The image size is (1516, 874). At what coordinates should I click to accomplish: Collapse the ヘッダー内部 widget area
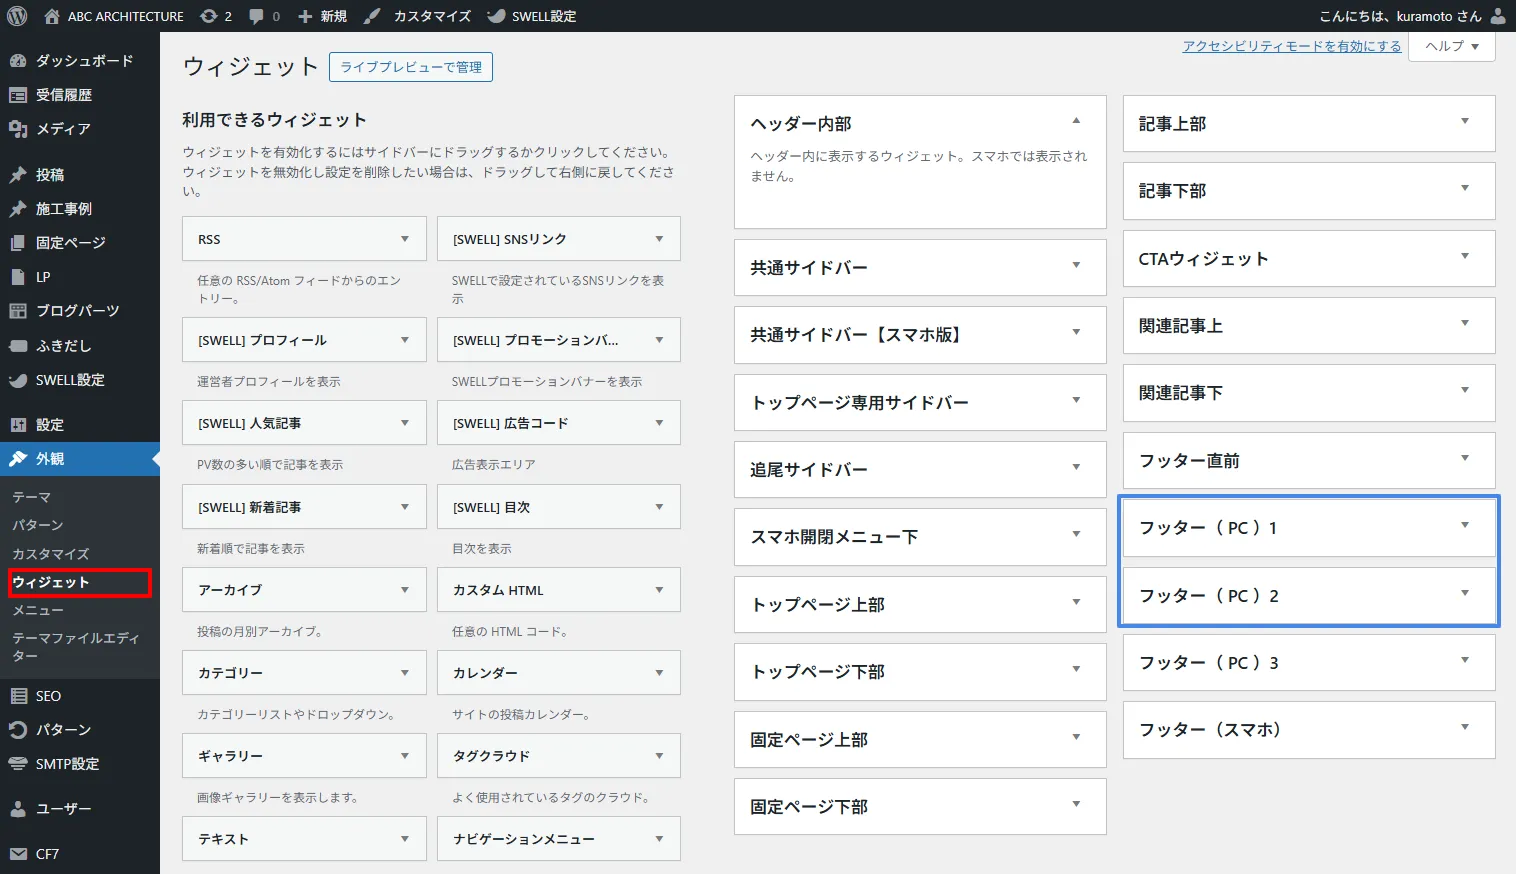(1076, 121)
